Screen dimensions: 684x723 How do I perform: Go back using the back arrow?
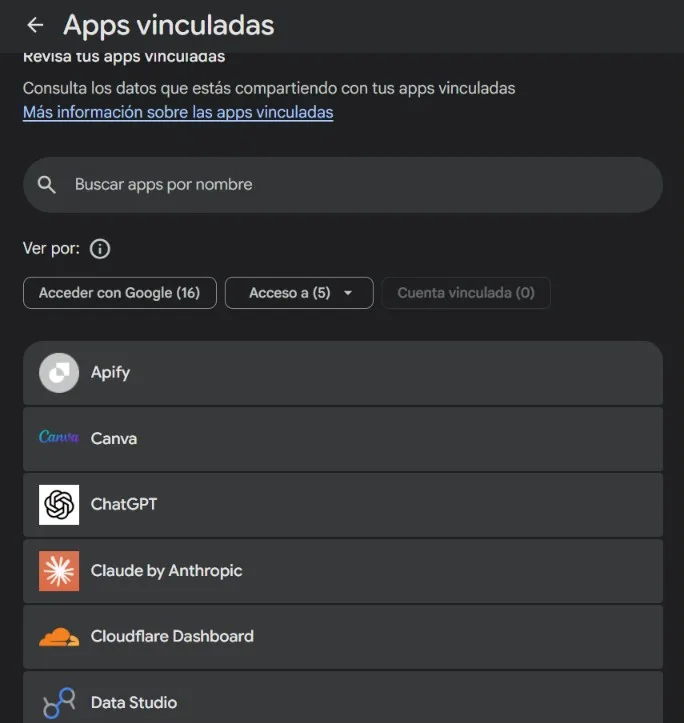point(35,25)
